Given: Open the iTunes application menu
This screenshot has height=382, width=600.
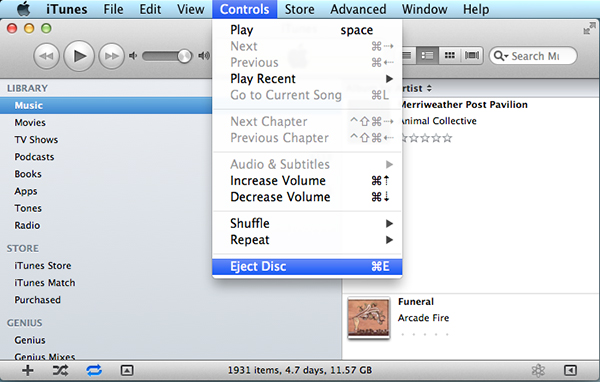Looking at the screenshot, I should click(67, 9).
